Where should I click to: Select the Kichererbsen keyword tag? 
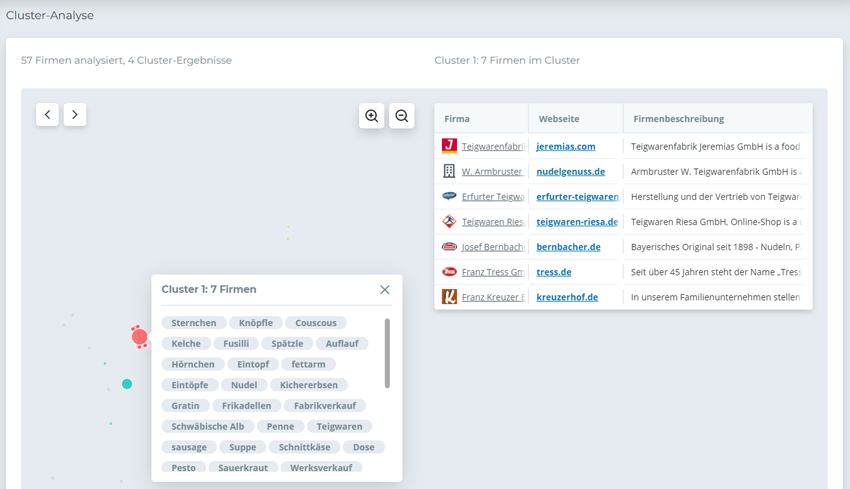308,384
